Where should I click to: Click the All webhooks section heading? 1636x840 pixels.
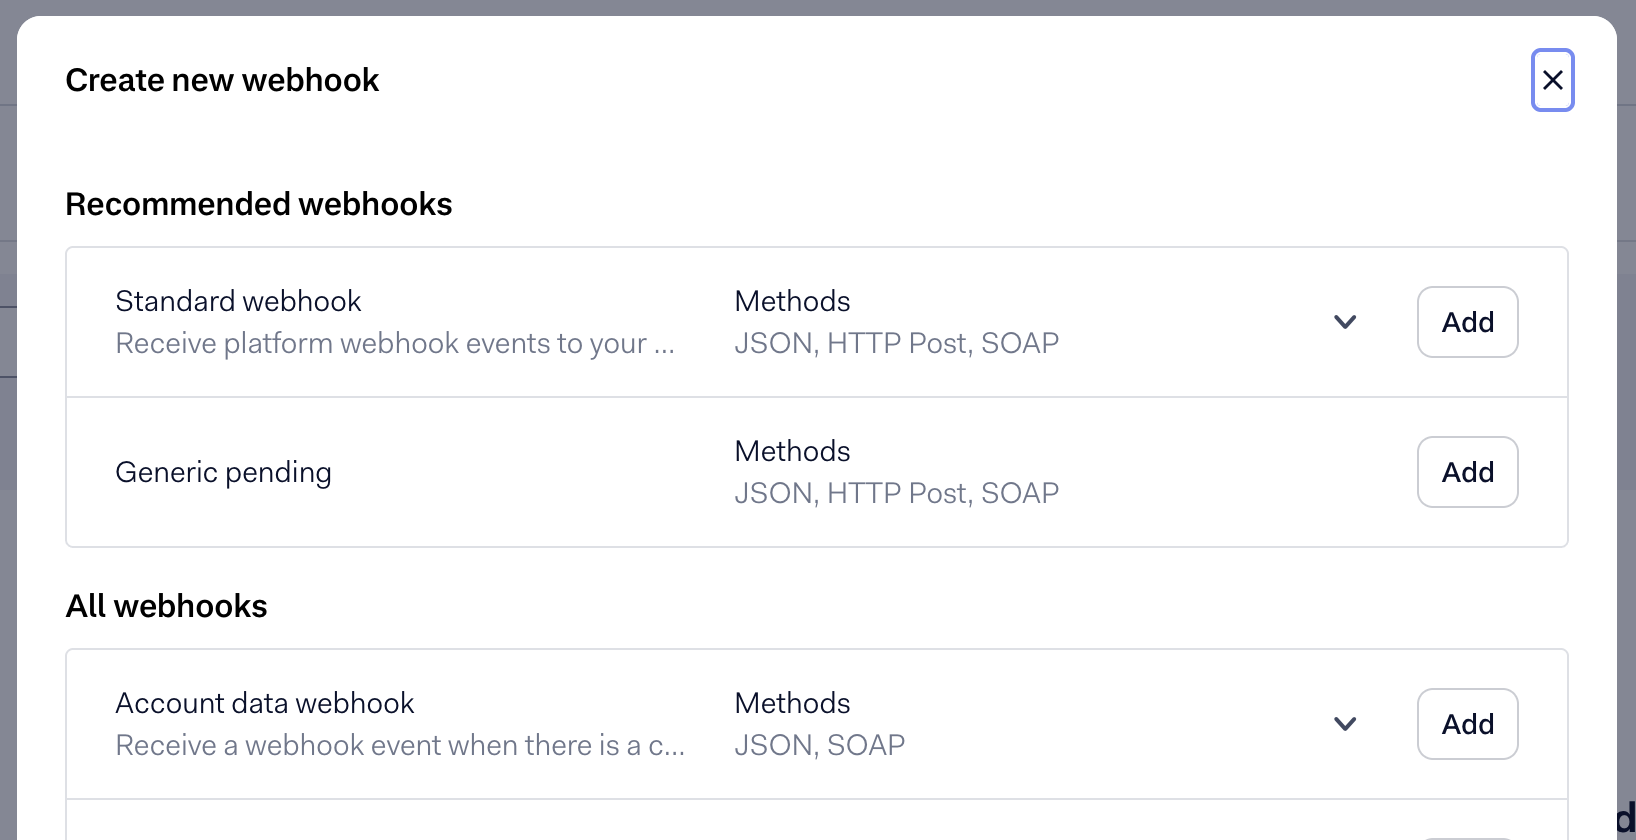tap(166, 606)
